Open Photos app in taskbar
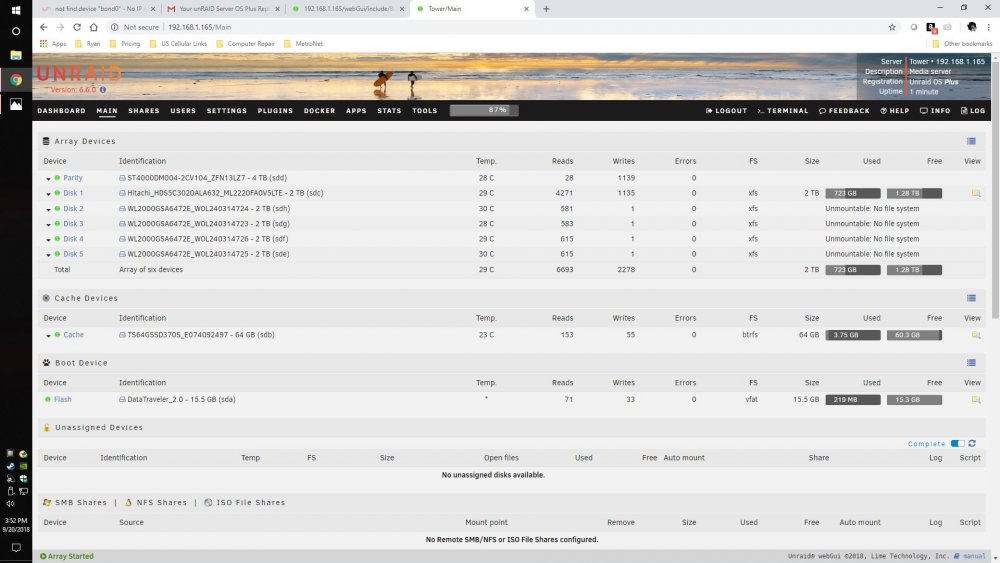 click(16, 104)
